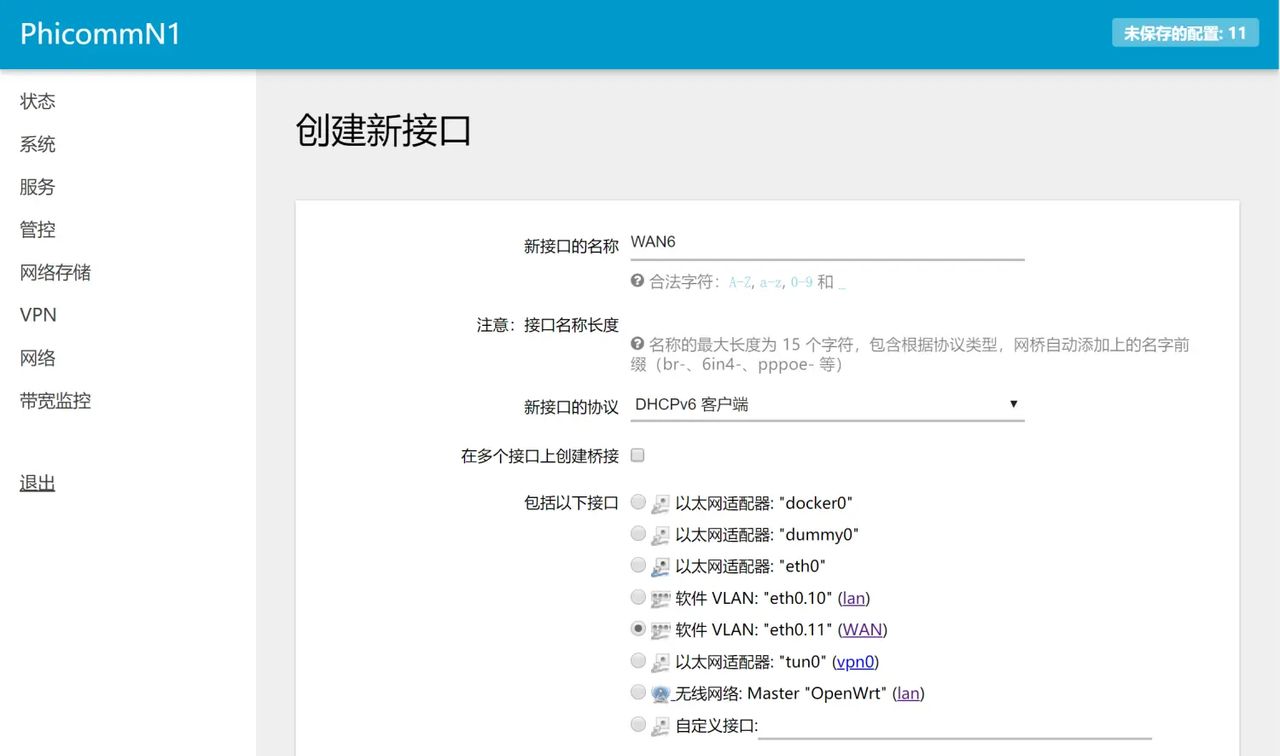Click the Ethernet adapter icon beside eth0

(660, 566)
